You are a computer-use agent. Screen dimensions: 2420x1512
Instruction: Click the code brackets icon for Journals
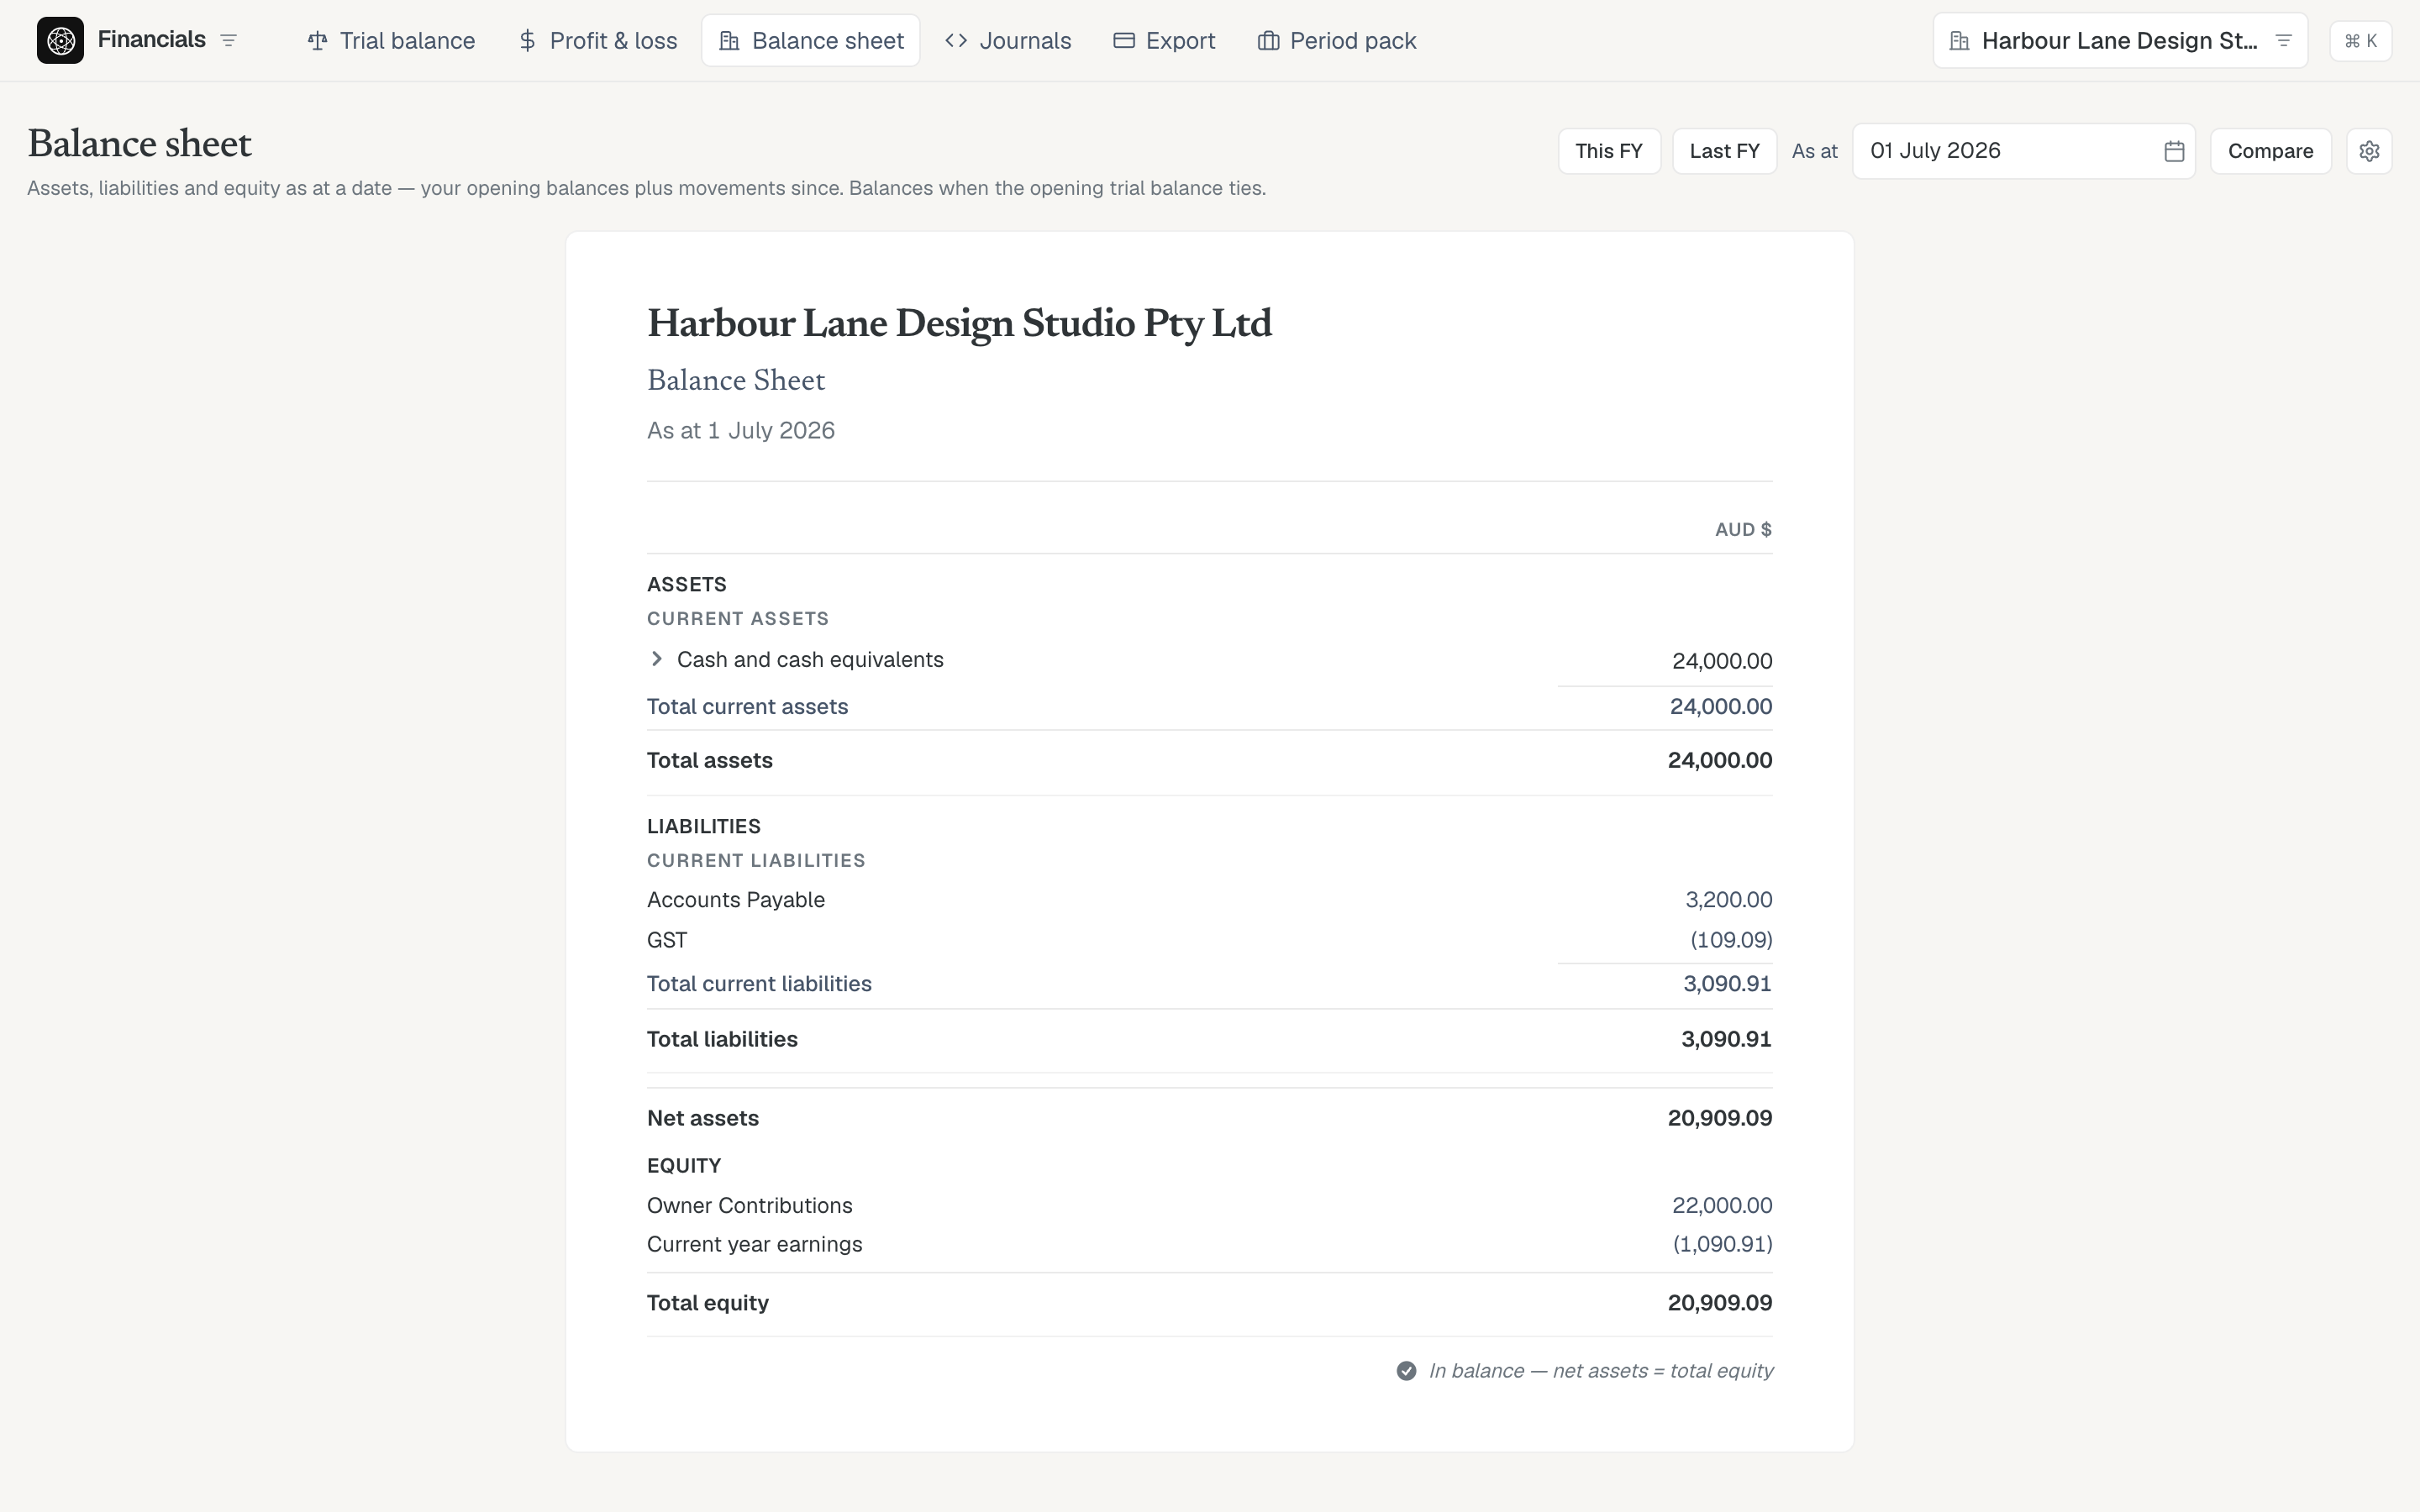(x=956, y=41)
